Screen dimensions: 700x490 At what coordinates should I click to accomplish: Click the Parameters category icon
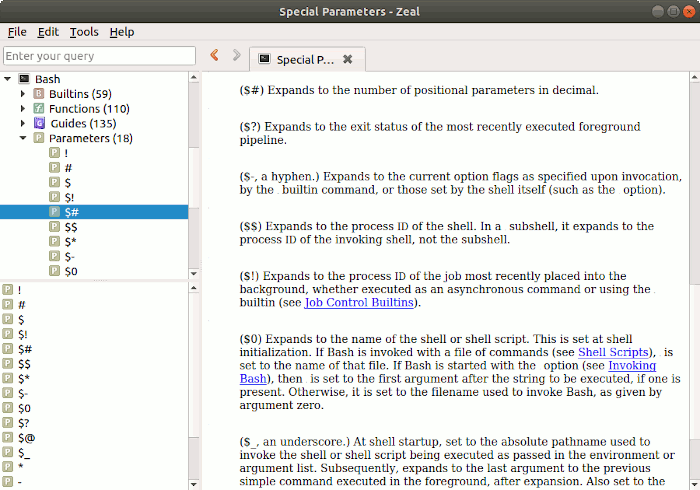39,138
